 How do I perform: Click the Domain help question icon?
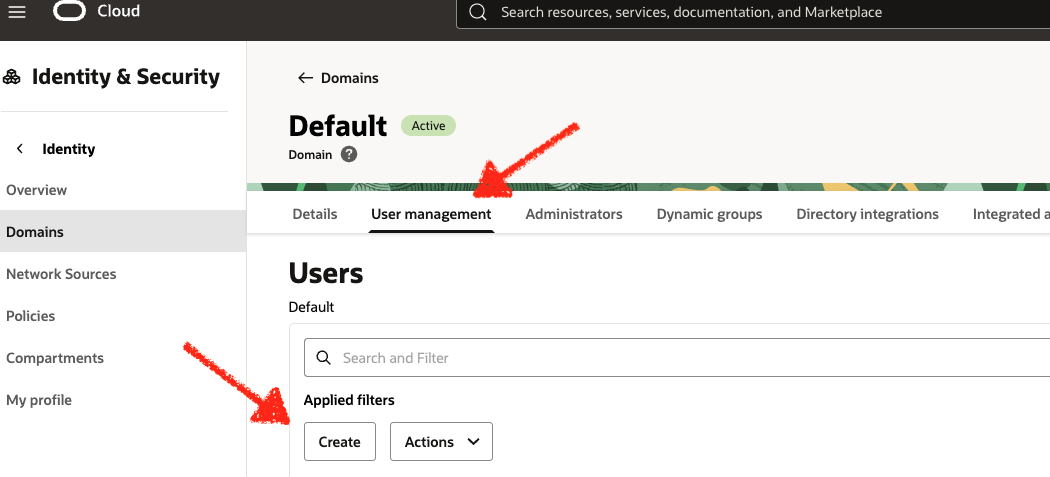[x=349, y=155]
